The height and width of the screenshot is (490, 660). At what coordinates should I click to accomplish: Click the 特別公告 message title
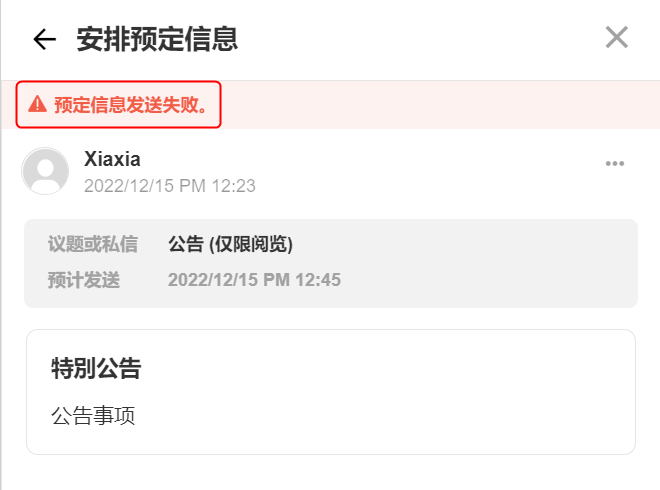click(96, 368)
